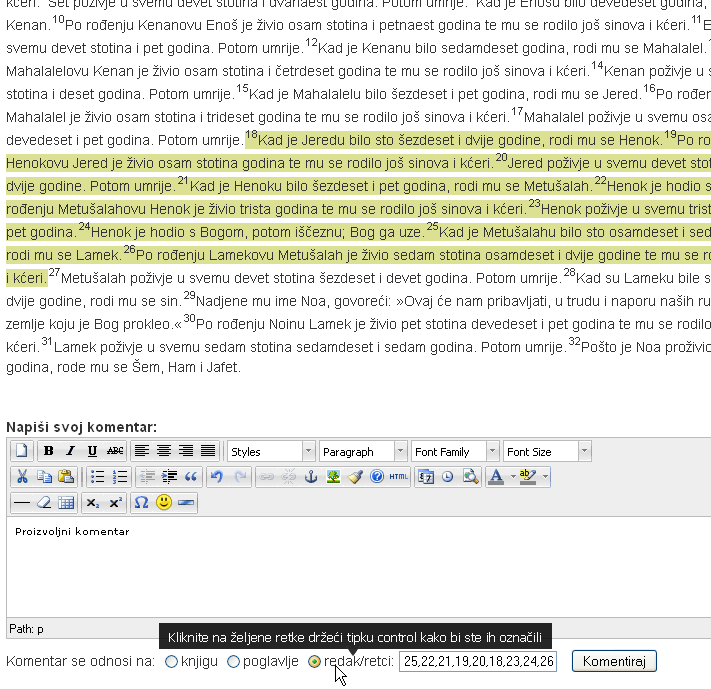
Task: Toggle bold formatting in the editor
Action: click(48, 452)
